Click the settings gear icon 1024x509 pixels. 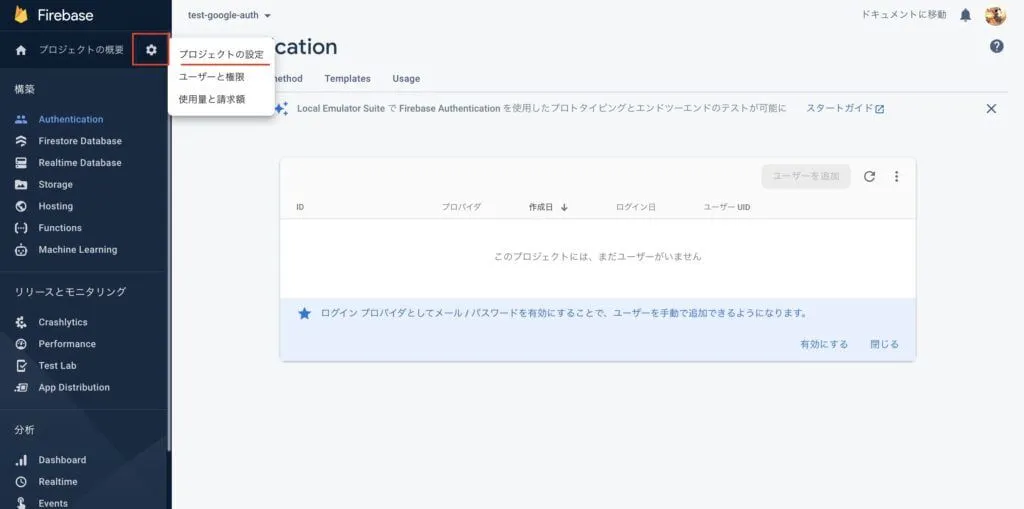(151, 50)
